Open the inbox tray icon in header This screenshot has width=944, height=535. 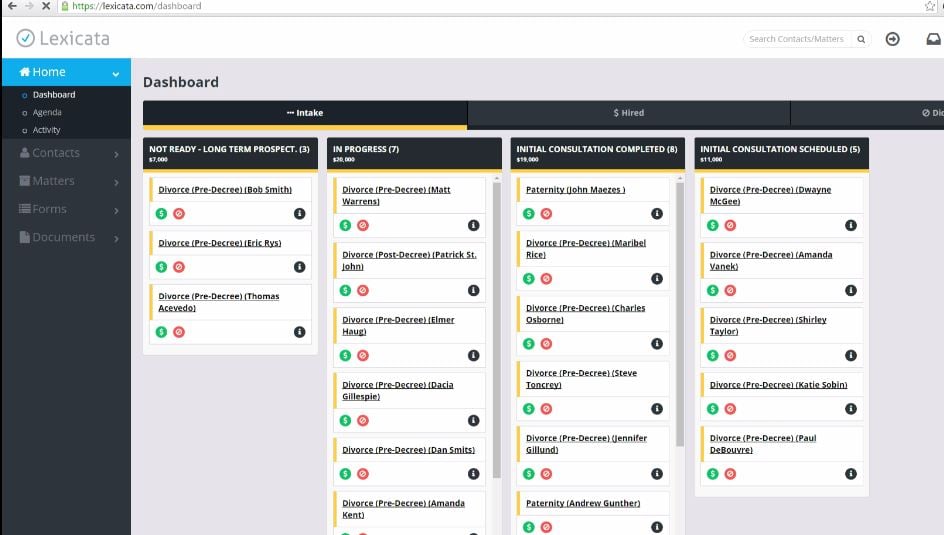tap(933, 39)
